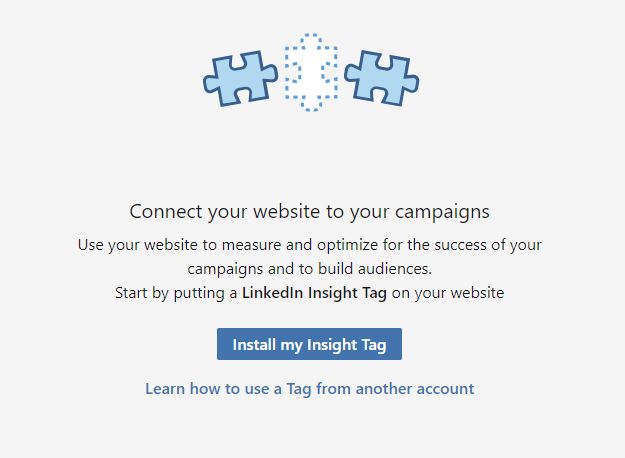Click 'campaigns and to build audiences' text
Image resolution: width=625 pixels, height=458 pixels.
310,269
